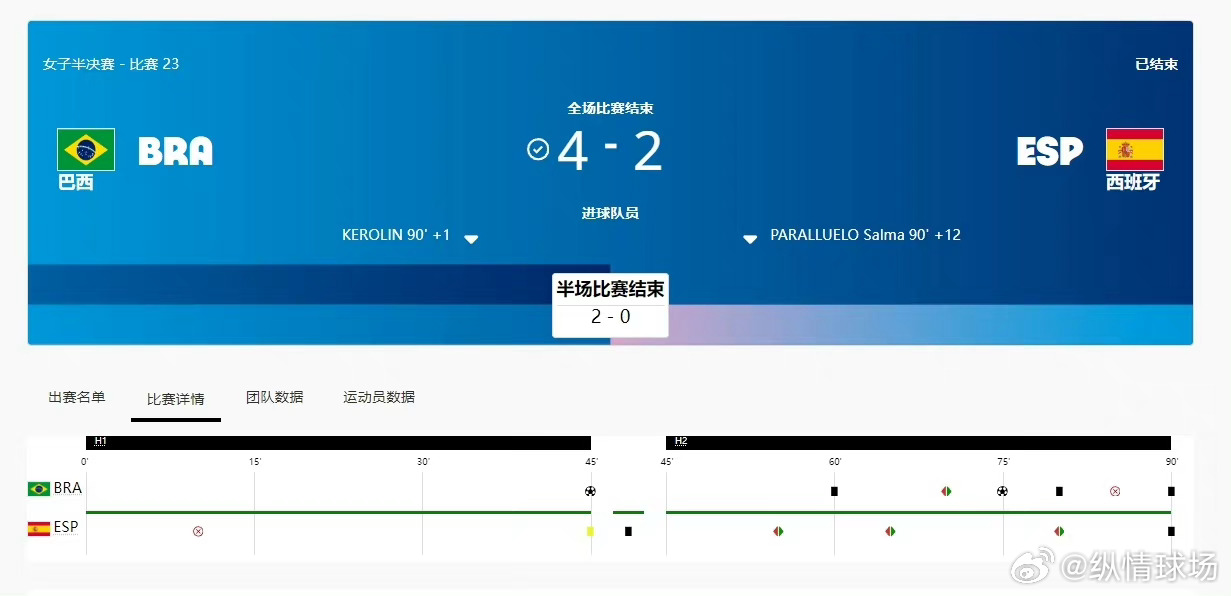The height and width of the screenshot is (596, 1231).
Task: Click the 半场比赛结束 2-0 halftime popup
Action: point(610,307)
